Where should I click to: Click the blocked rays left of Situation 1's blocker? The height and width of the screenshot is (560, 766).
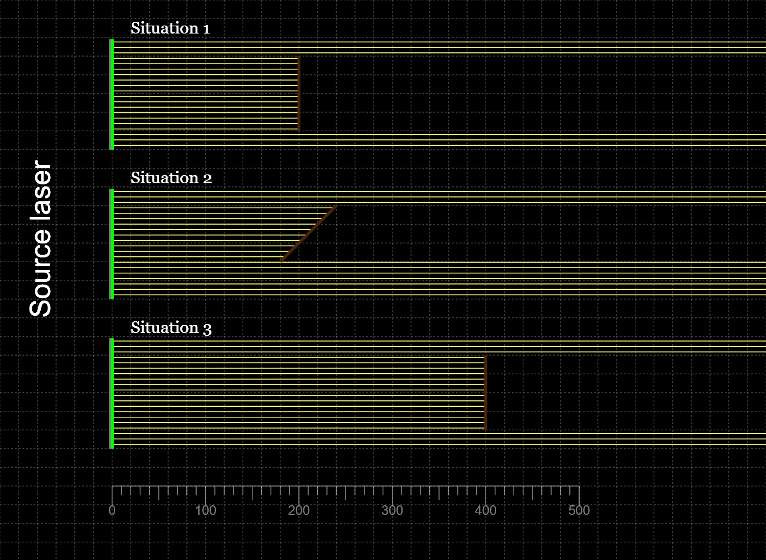click(x=205, y=95)
